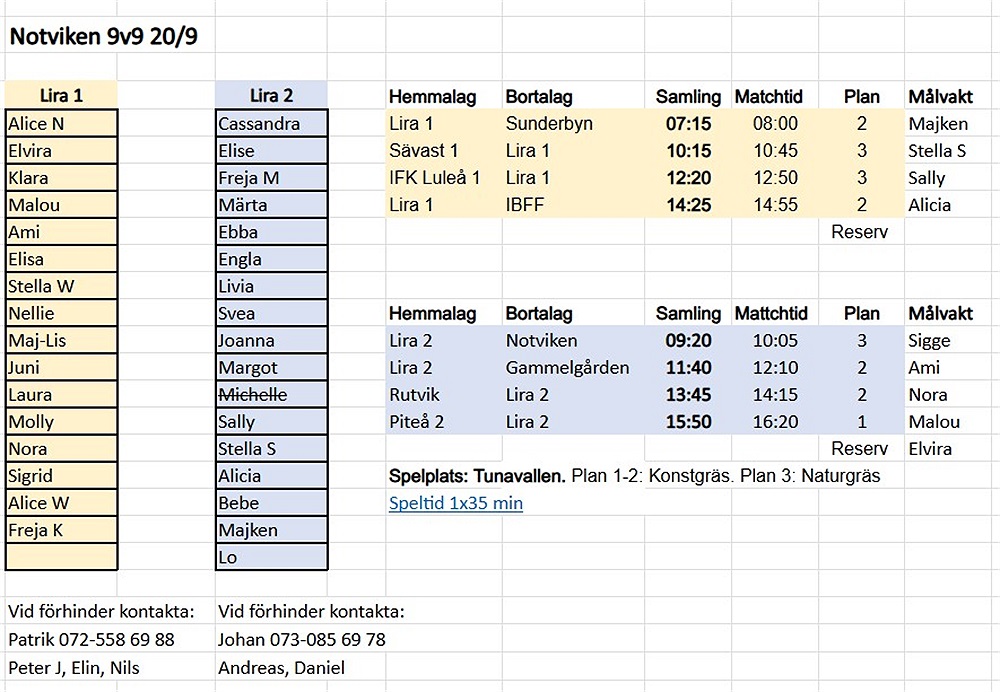Click the Notviken 9v9 20/9 title cell

[x=103, y=38]
